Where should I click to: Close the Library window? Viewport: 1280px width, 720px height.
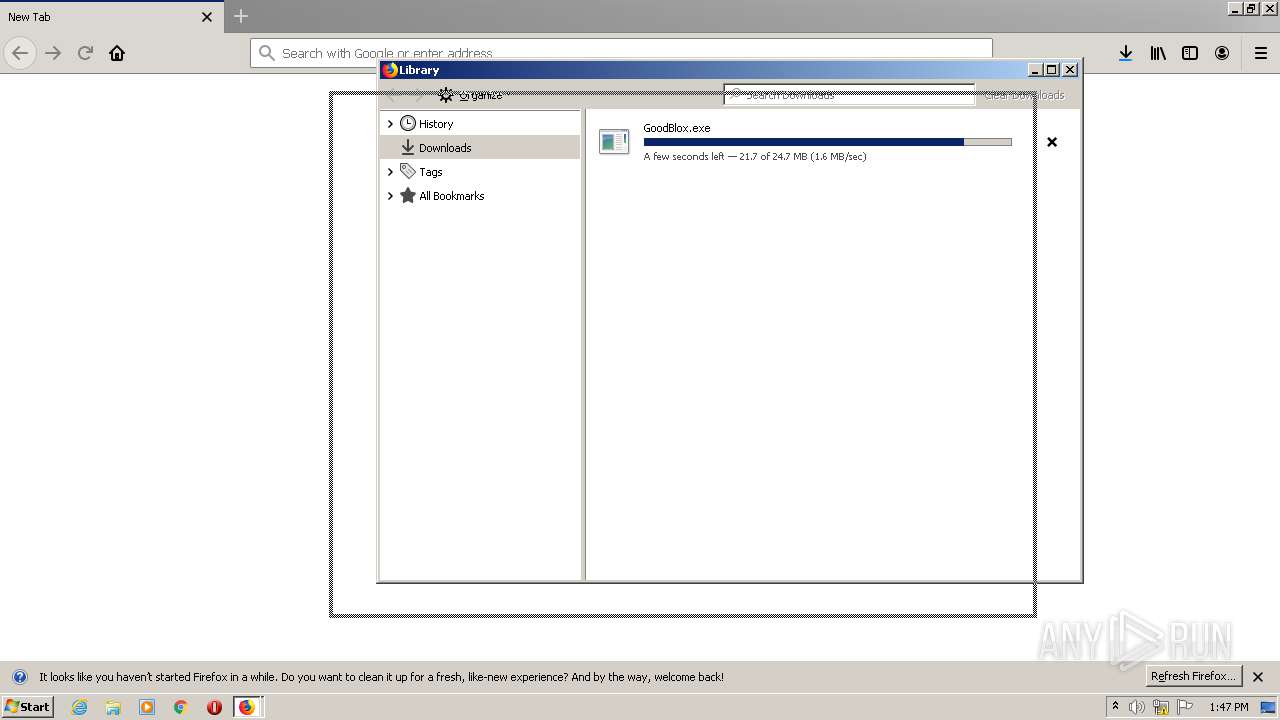point(1070,70)
